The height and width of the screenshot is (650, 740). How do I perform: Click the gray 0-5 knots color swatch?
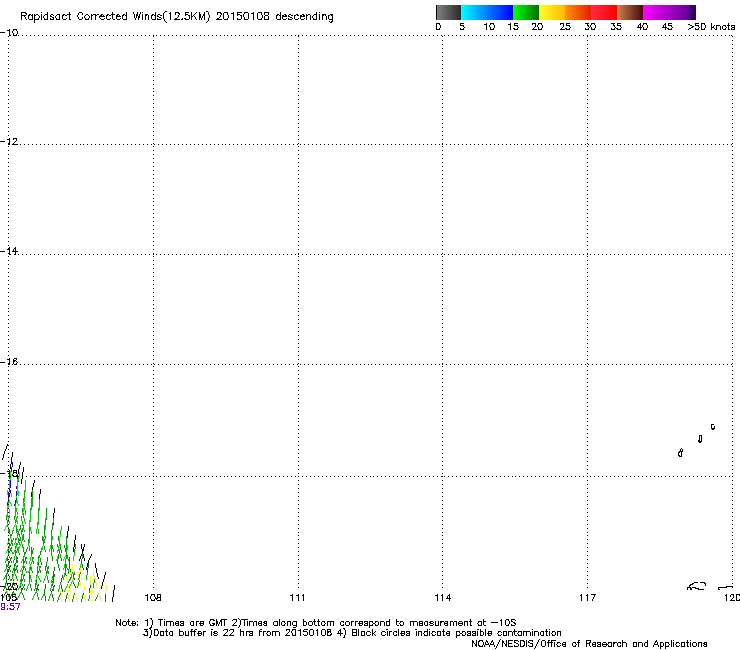click(448, 12)
